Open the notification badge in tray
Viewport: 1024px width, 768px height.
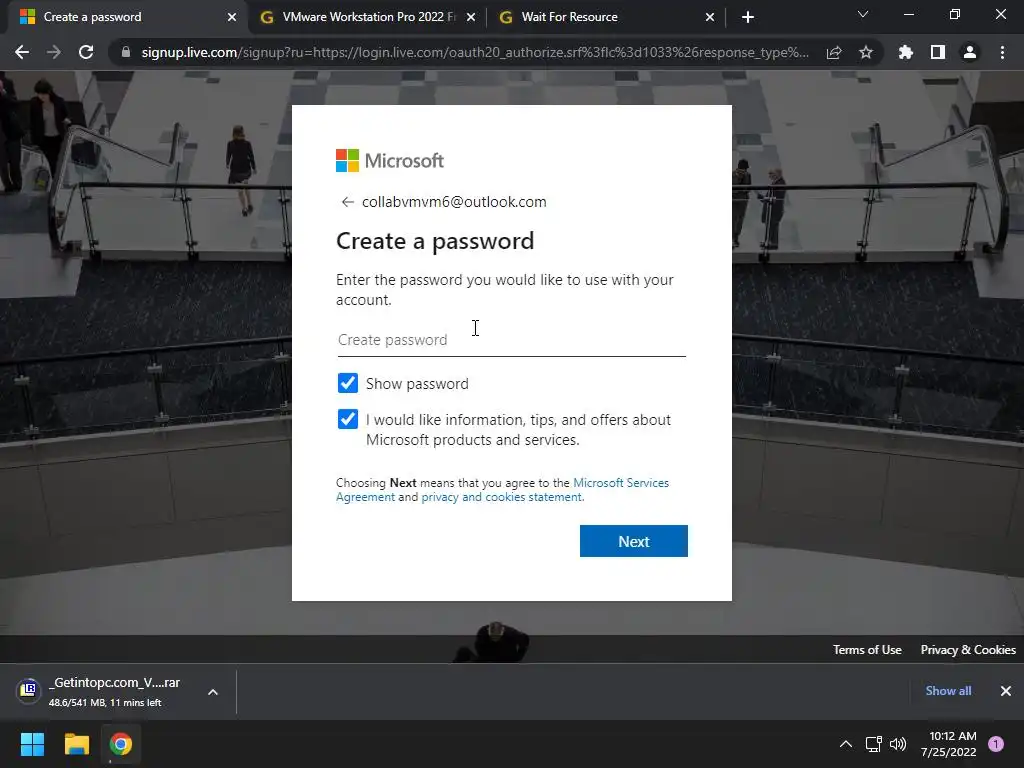(996, 744)
